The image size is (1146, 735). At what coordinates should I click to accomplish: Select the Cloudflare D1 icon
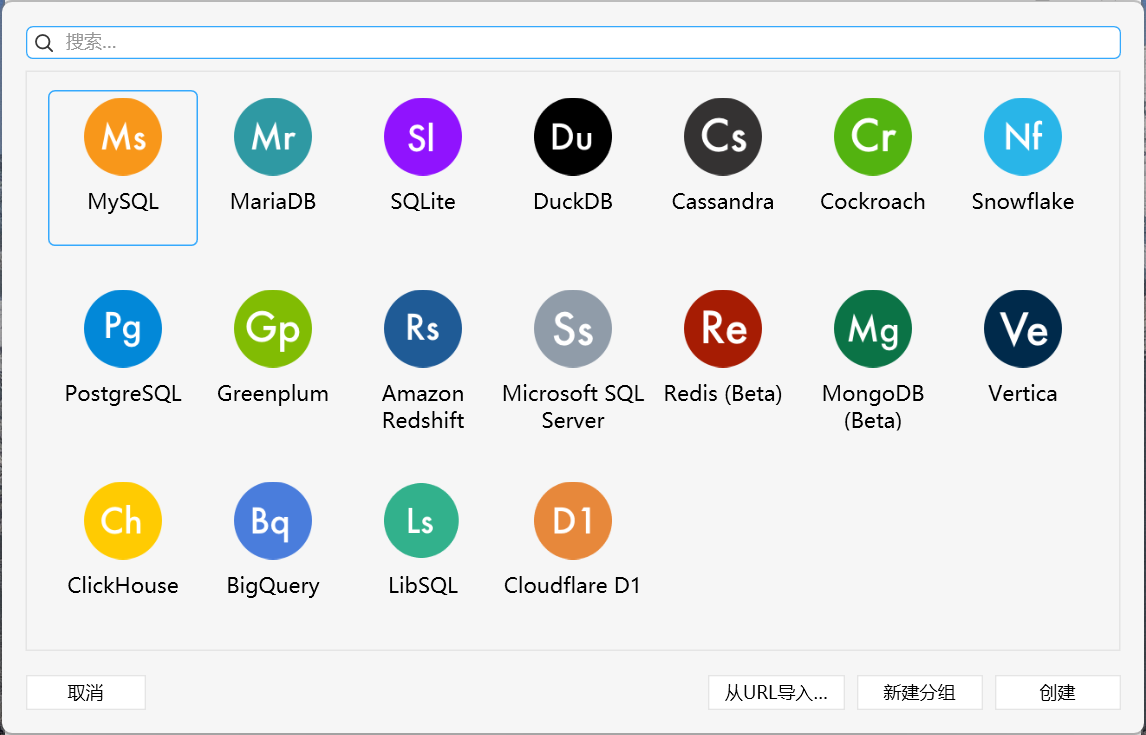click(572, 521)
